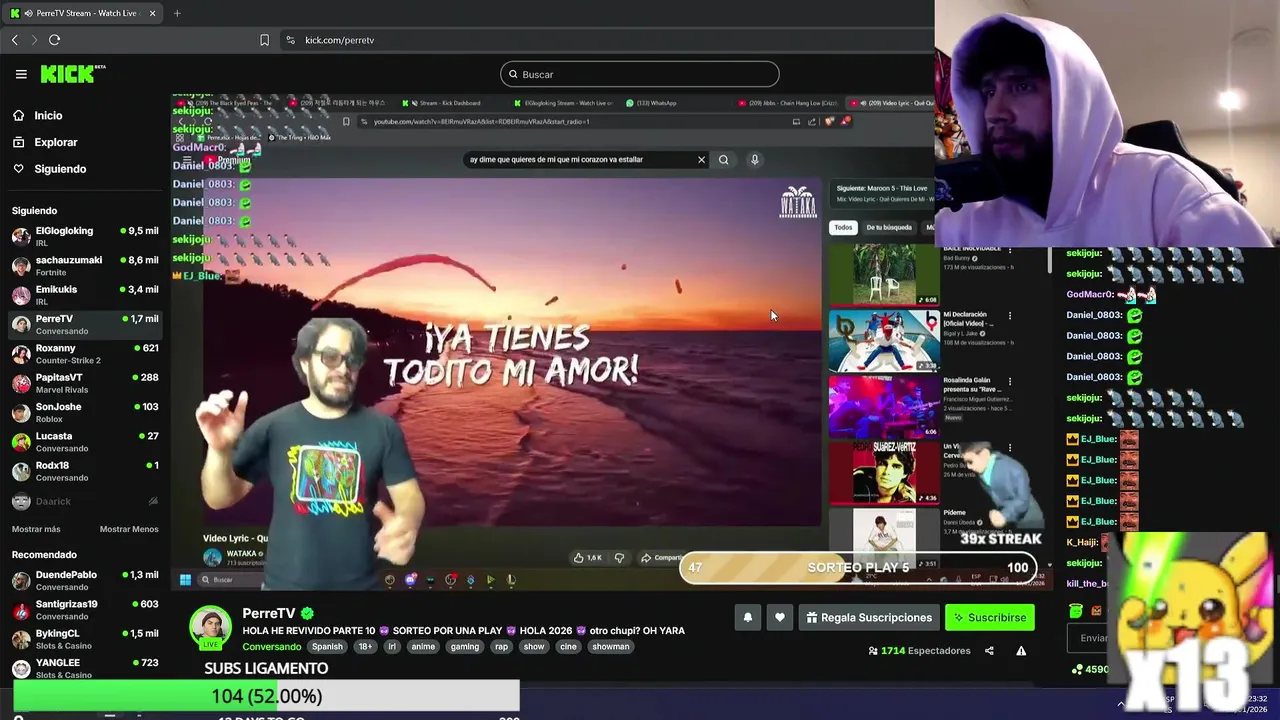
Task: Select the show tag
Action: point(534,647)
